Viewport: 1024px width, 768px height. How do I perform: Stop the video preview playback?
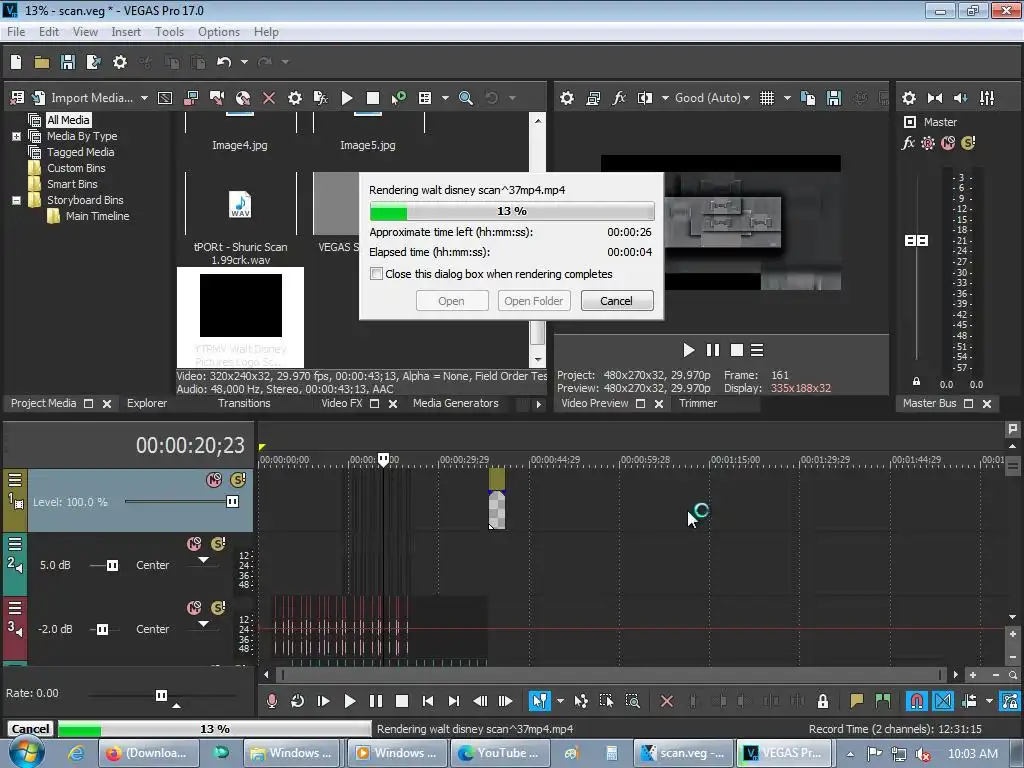(x=737, y=350)
